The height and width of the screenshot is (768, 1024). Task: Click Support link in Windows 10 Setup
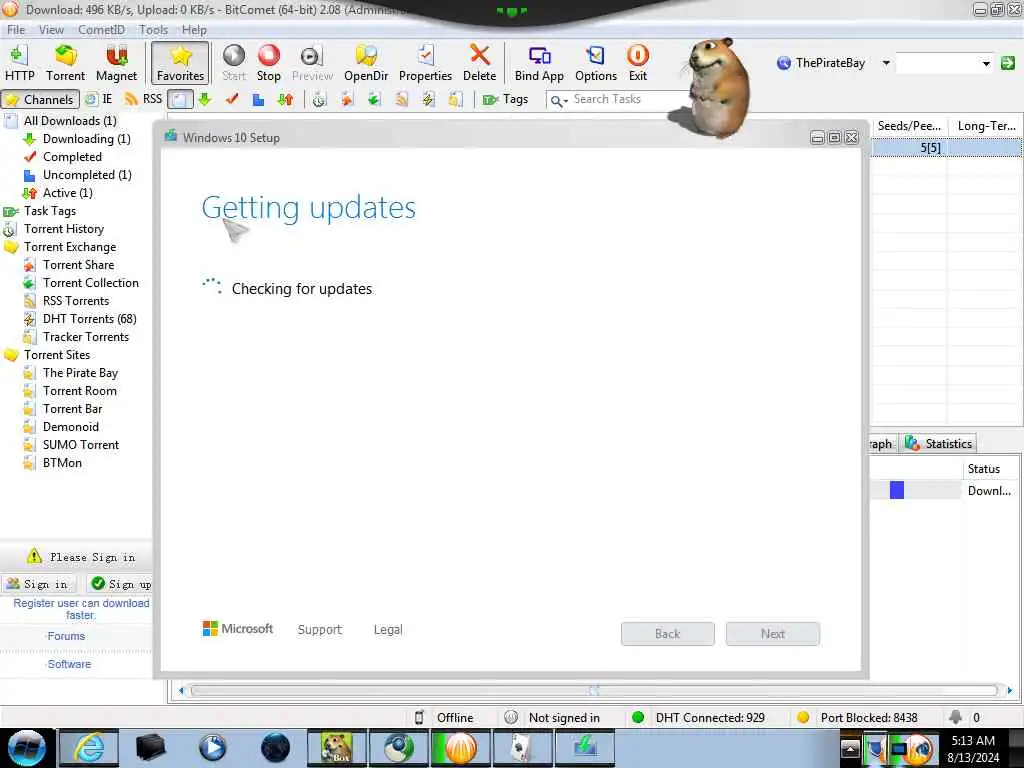(319, 630)
